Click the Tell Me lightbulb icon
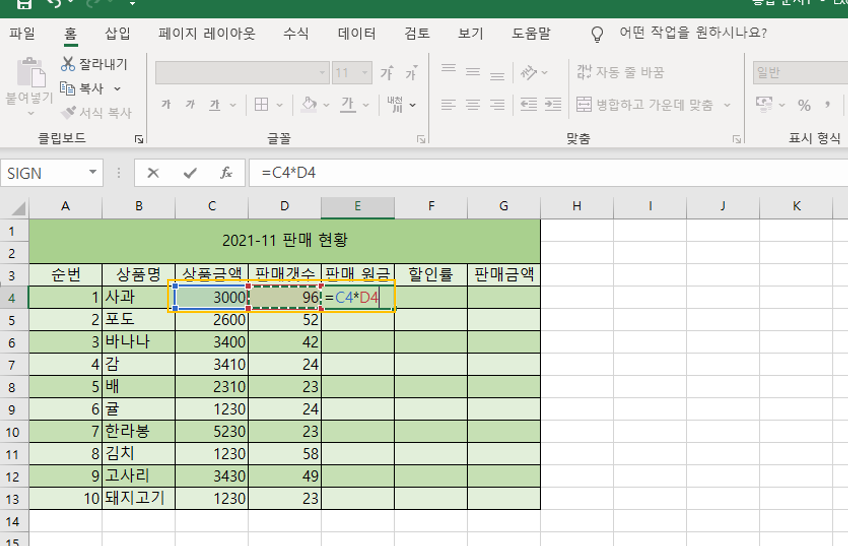The image size is (848, 546). [597, 34]
